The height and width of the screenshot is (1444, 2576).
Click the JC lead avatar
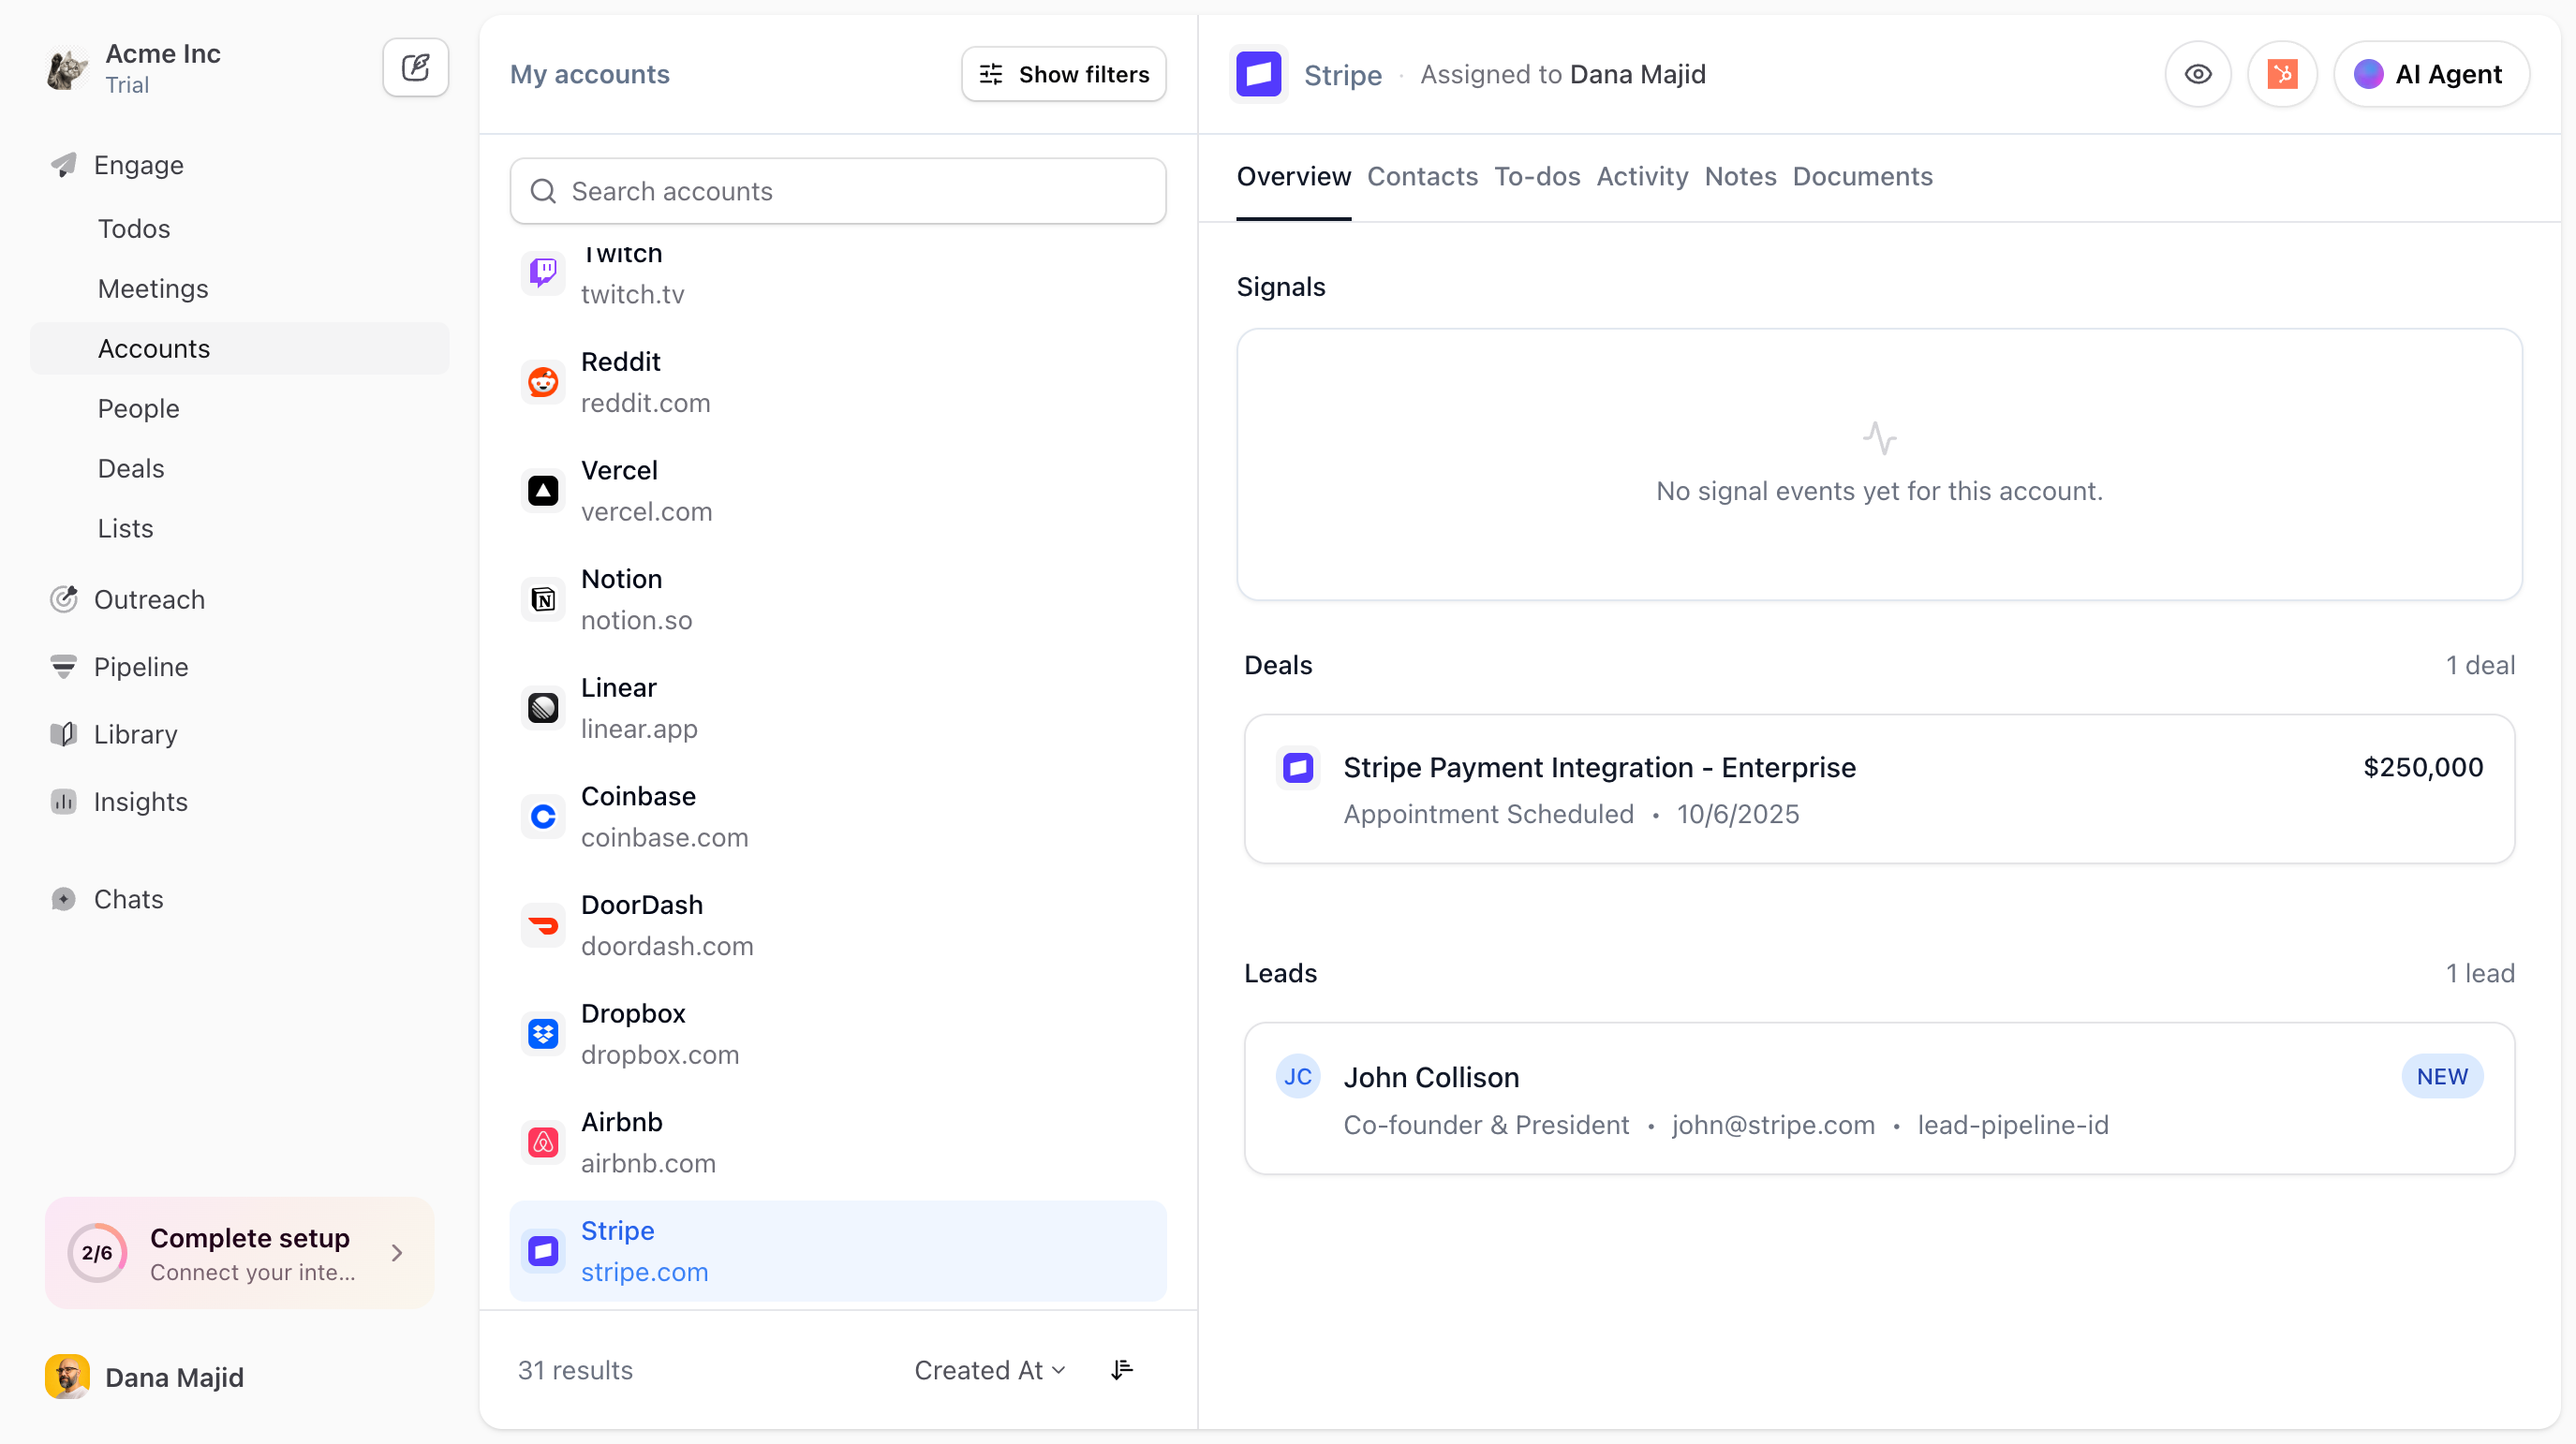pos(1298,1077)
